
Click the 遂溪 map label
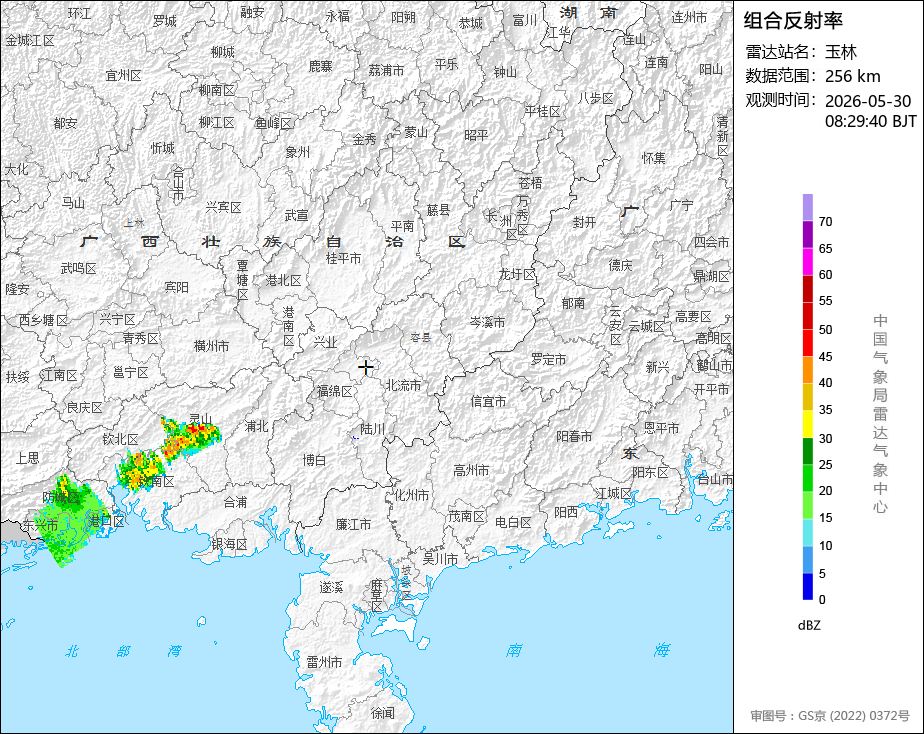click(x=331, y=587)
